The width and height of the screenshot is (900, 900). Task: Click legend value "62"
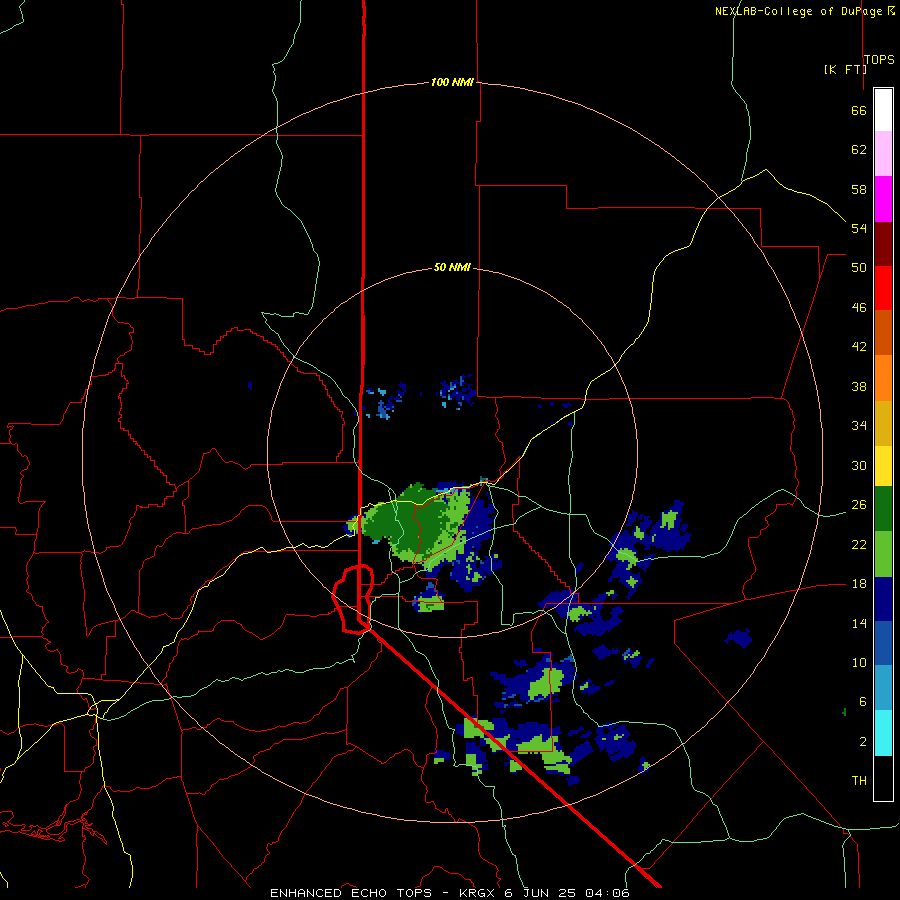point(859,150)
